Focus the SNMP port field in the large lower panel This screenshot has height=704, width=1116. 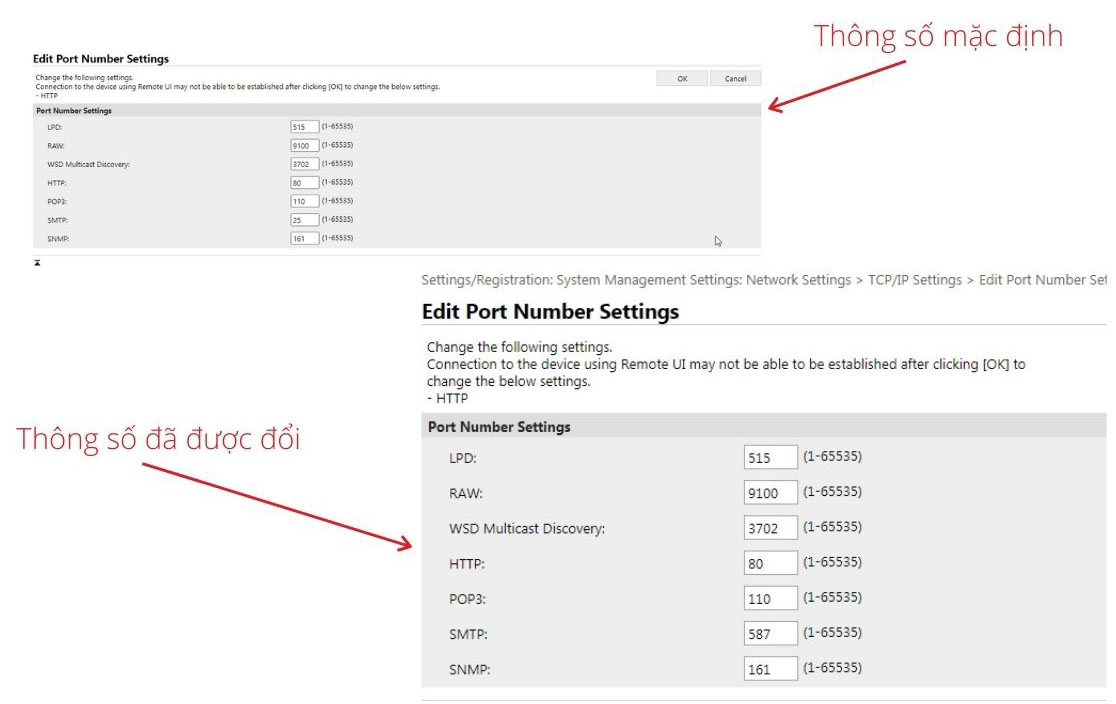pos(770,669)
